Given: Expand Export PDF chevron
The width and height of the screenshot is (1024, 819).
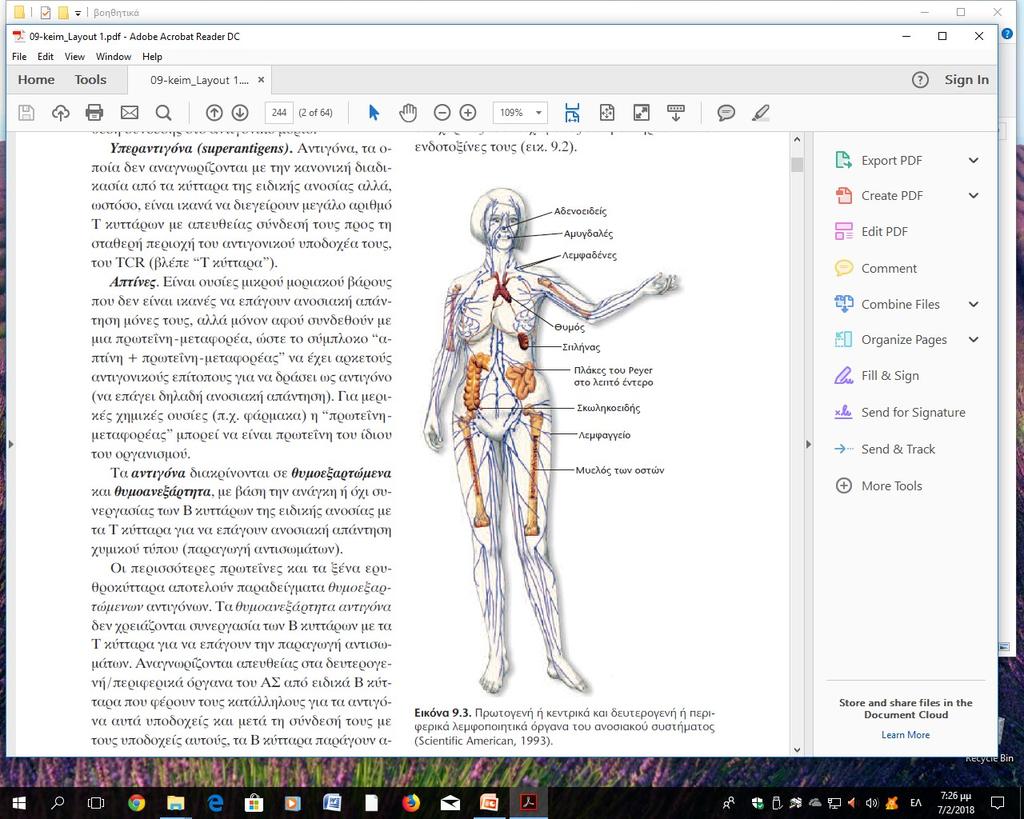Looking at the screenshot, I should [x=973, y=161].
